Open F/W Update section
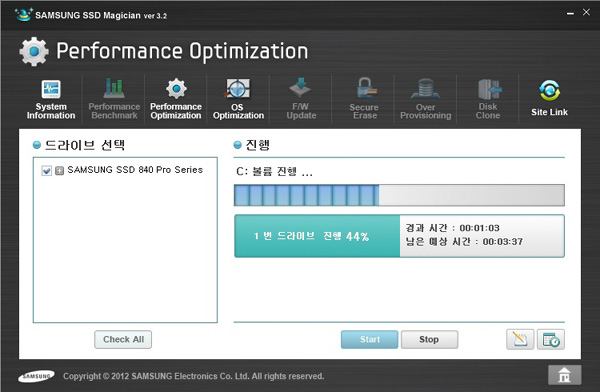600x392 pixels. (301, 99)
